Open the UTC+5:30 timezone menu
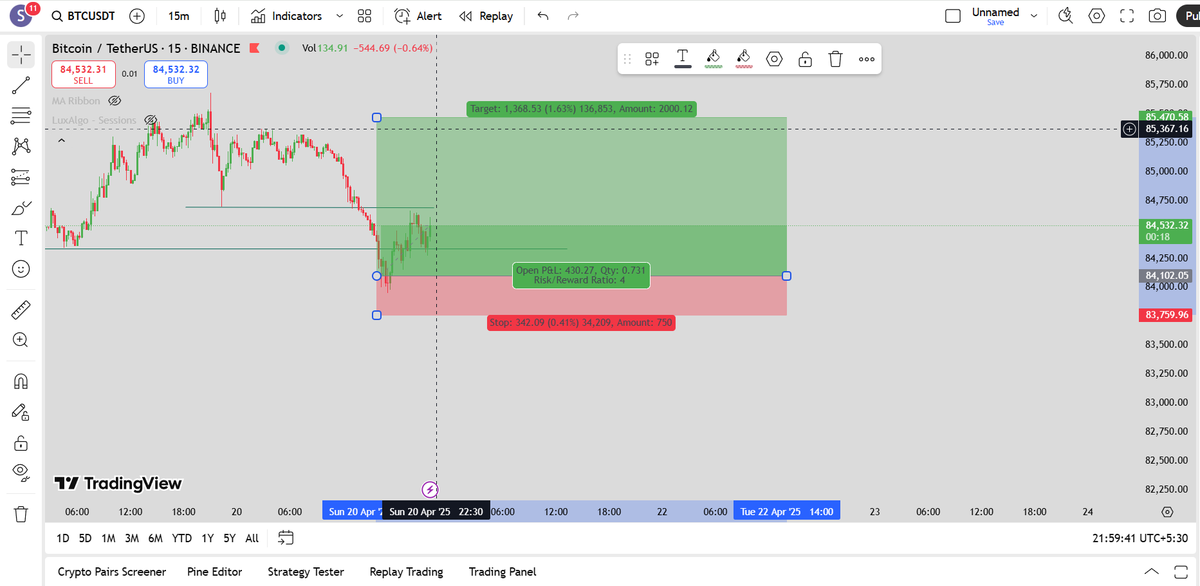The height and width of the screenshot is (586, 1200). (x=1141, y=538)
